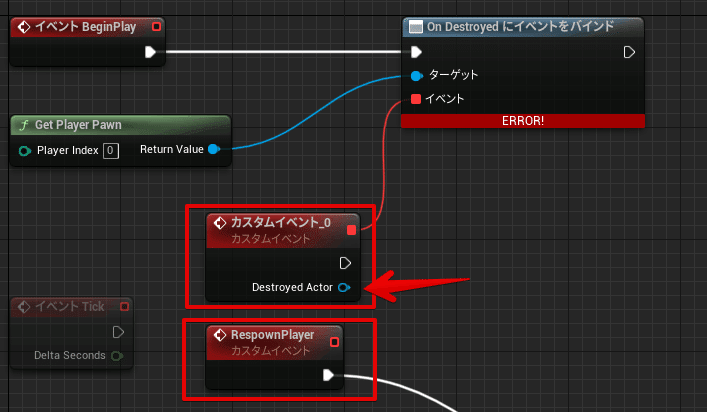The image size is (707, 412).
Task: Click the Delta Seconds green output pin
Action: 117,356
